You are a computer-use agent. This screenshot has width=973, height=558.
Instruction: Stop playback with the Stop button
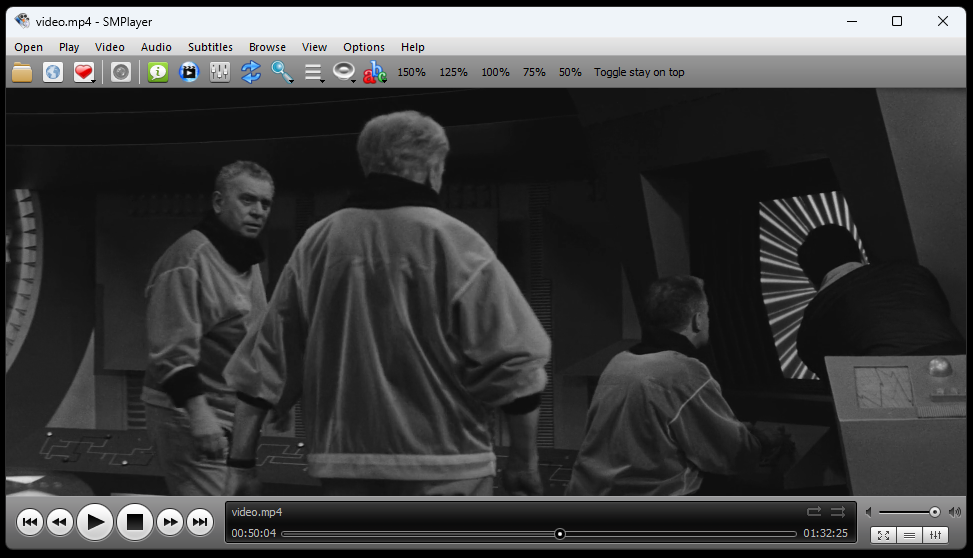click(135, 522)
